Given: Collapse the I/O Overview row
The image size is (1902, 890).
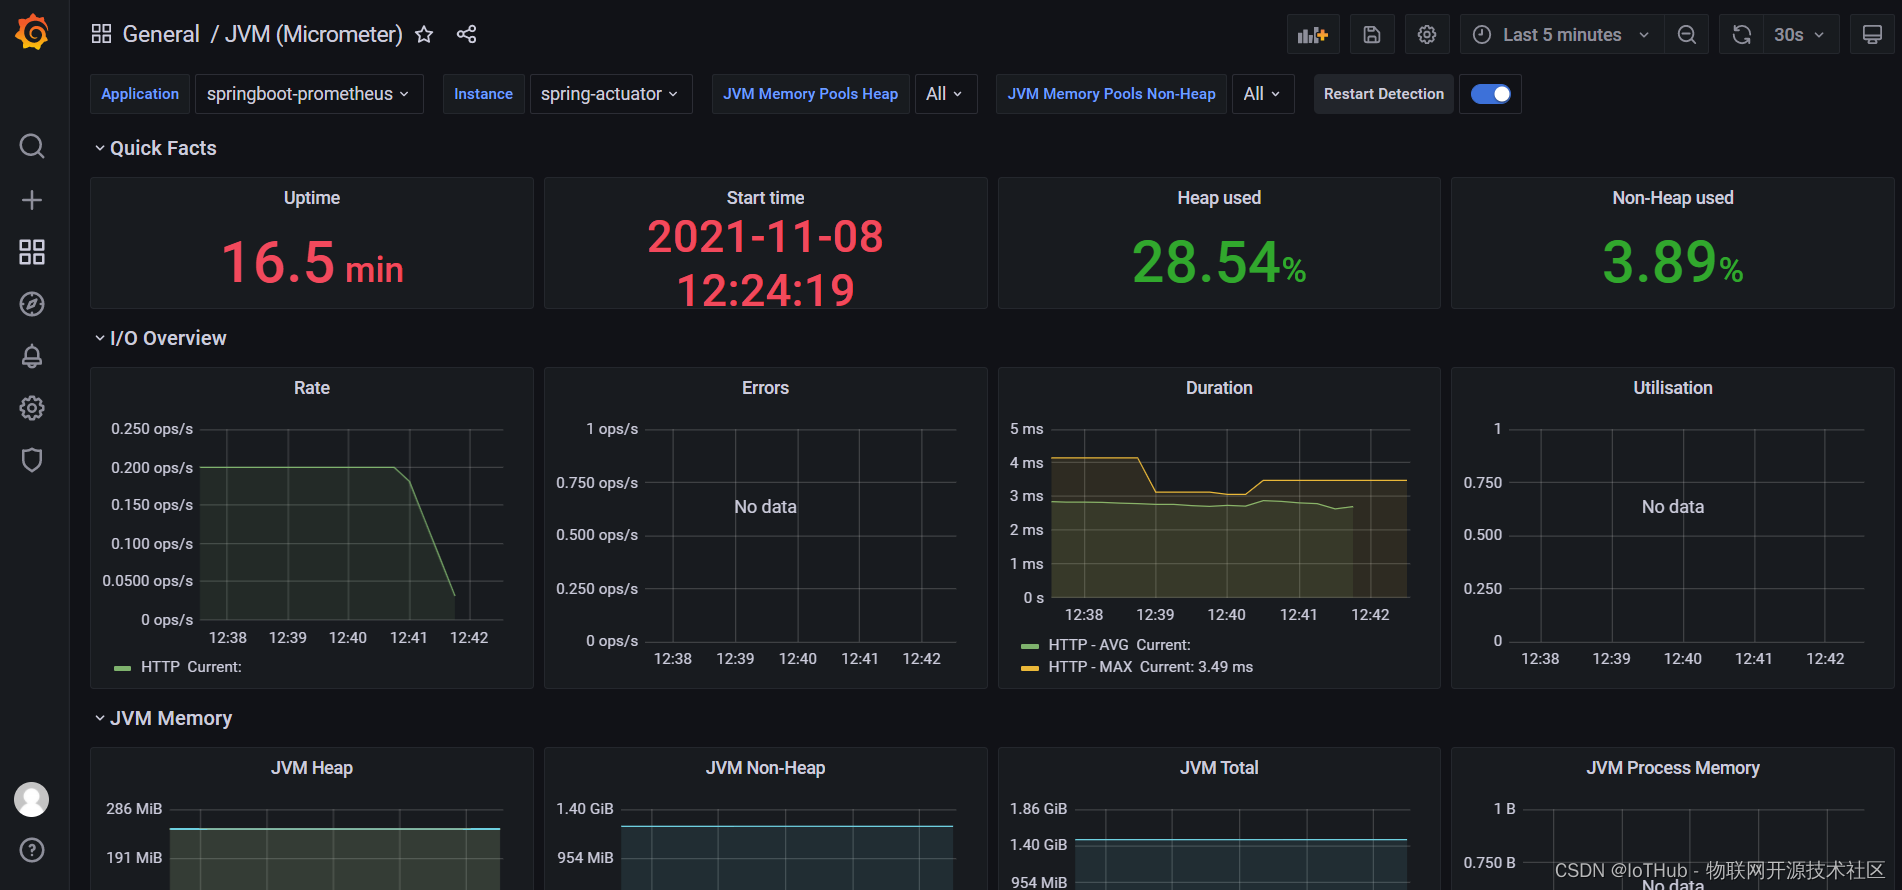Looking at the screenshot, I should coord(160,338).
